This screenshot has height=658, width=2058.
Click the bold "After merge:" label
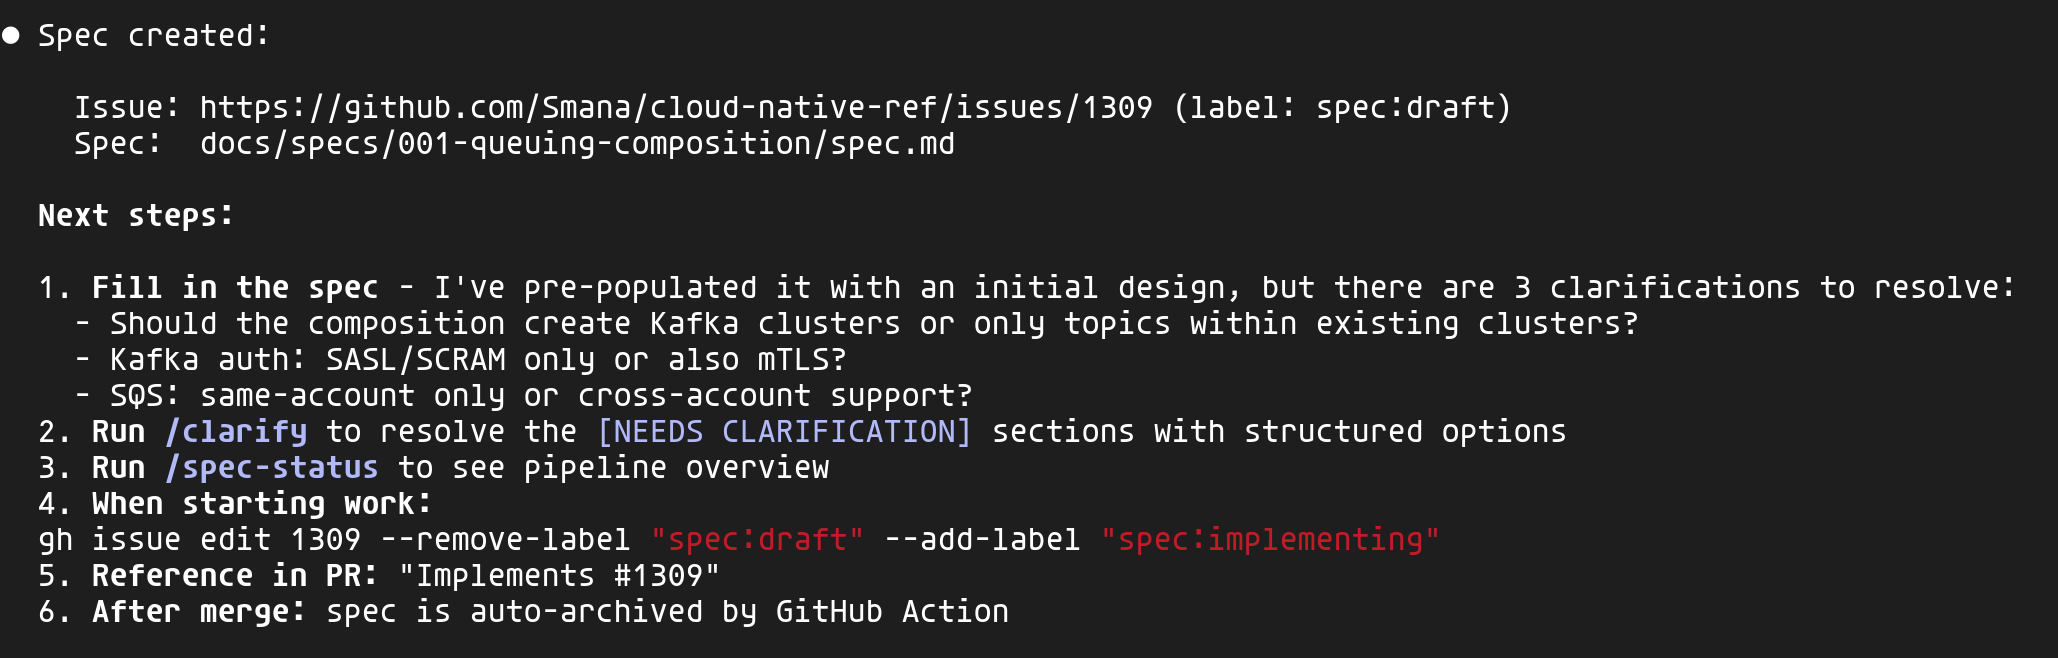[x=199, y=612]
